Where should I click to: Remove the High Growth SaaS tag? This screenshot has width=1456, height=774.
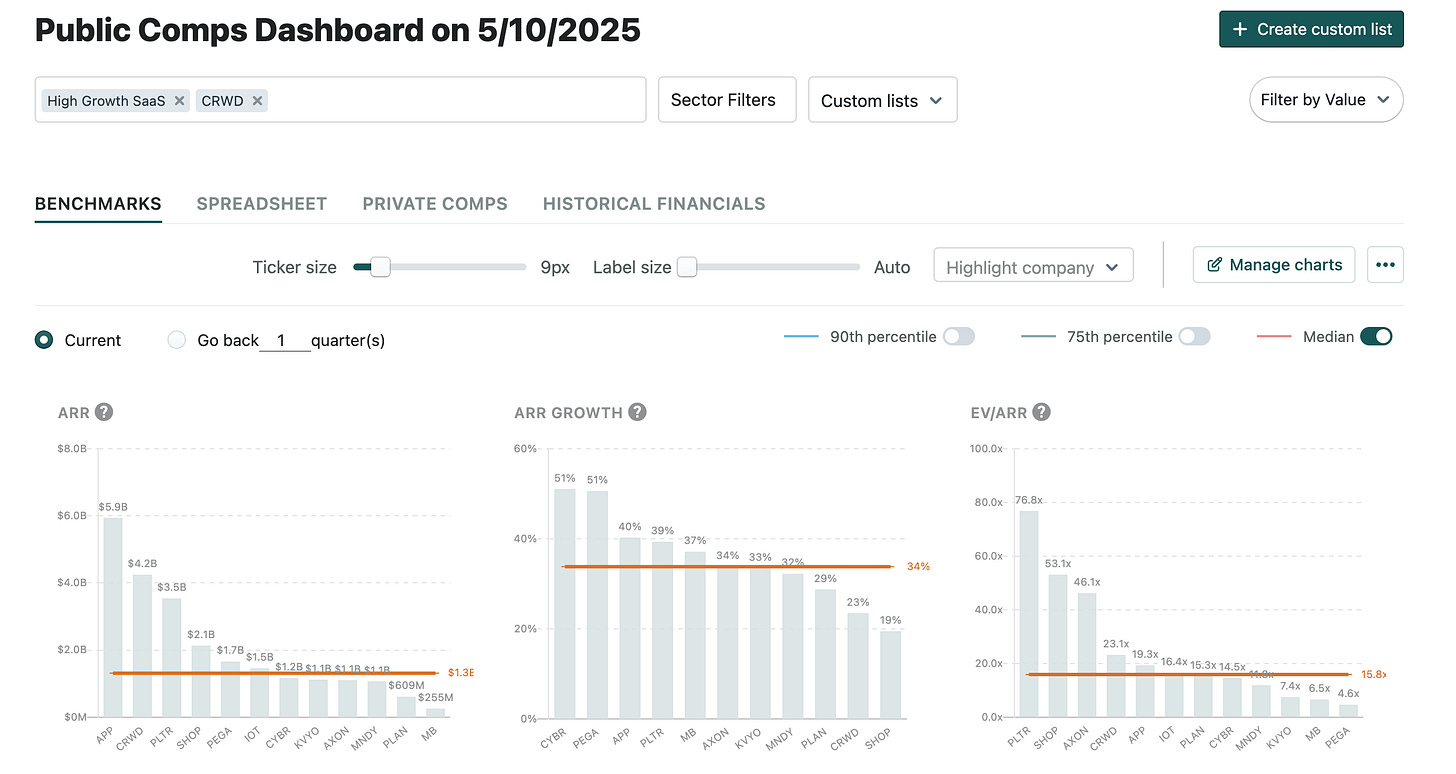pyautogui.click(x=179, y=101)
